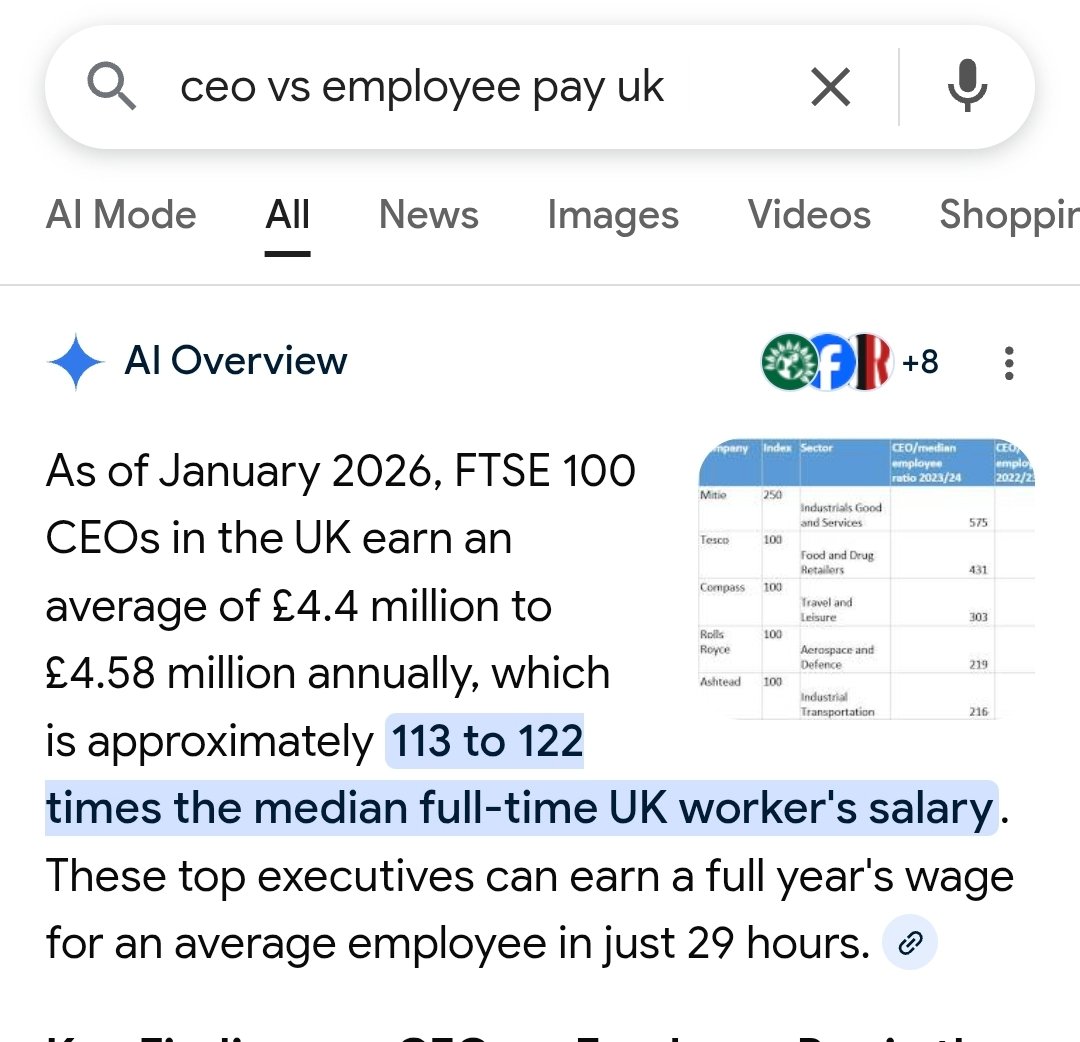Viewport: 1080px width, 1042px height.
Task: Tap the highlighted '113 to 122 times' text
Action: pyautogui.click(x=485, y=741)
